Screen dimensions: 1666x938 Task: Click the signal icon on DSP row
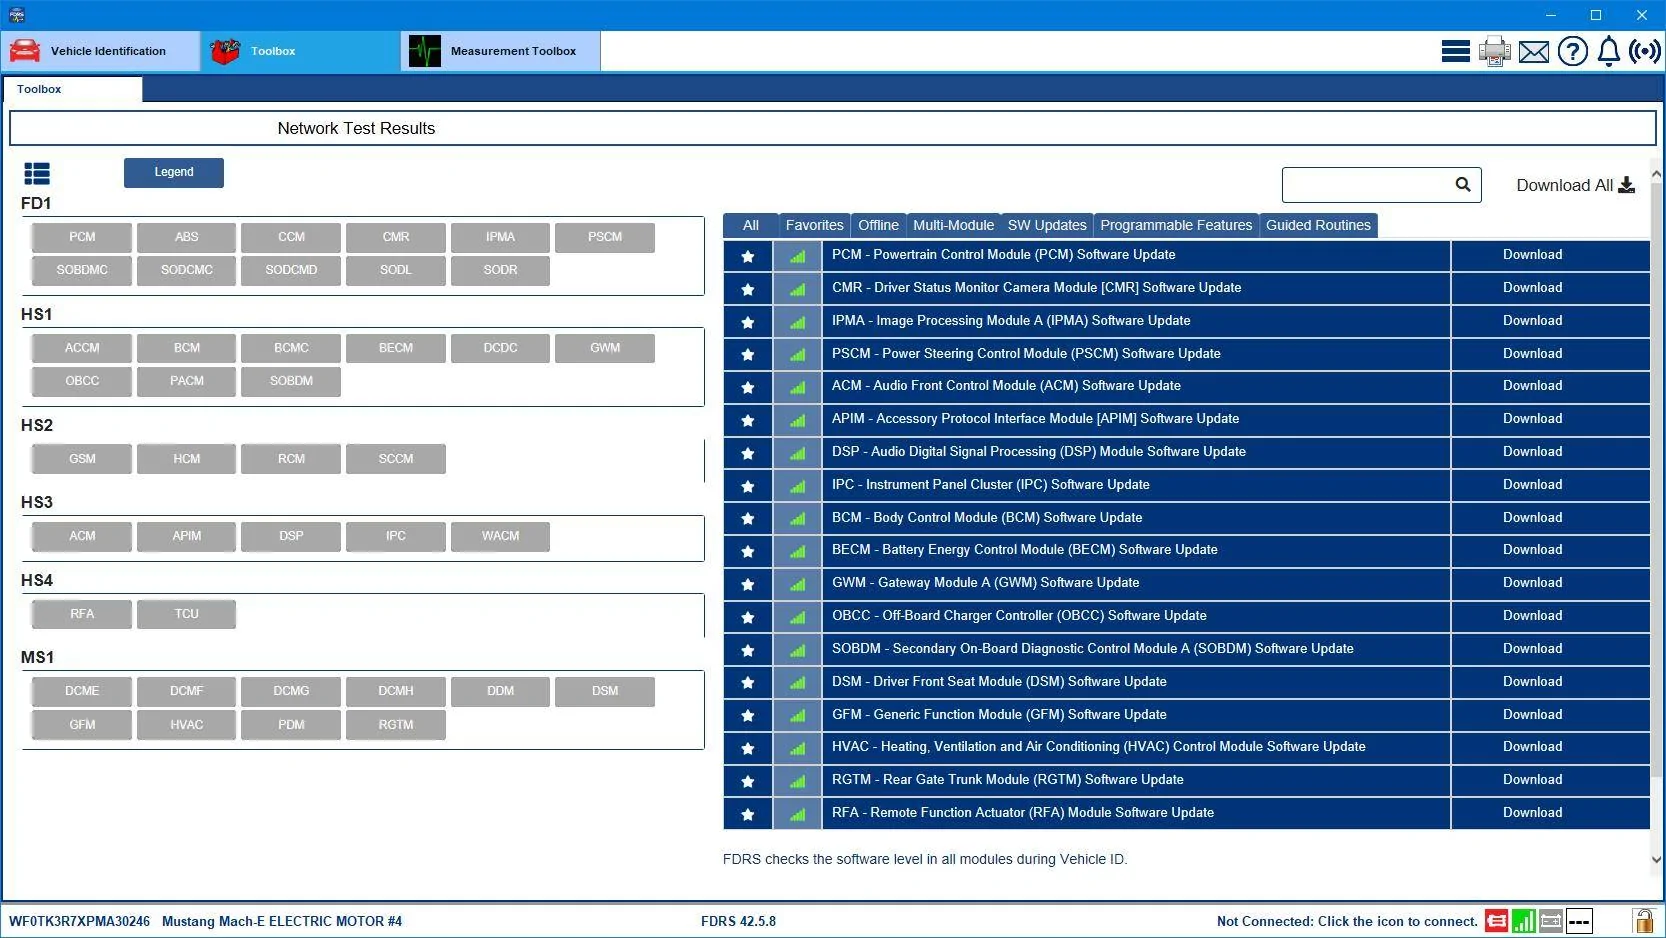pyautogui.click(x=797, y=453)
